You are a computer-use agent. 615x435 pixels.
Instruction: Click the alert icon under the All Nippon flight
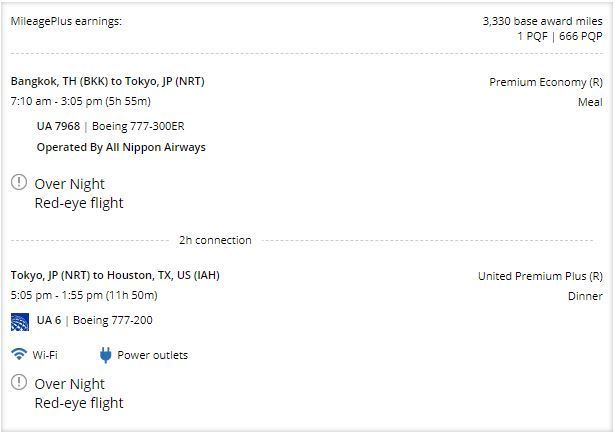(19, 182)
